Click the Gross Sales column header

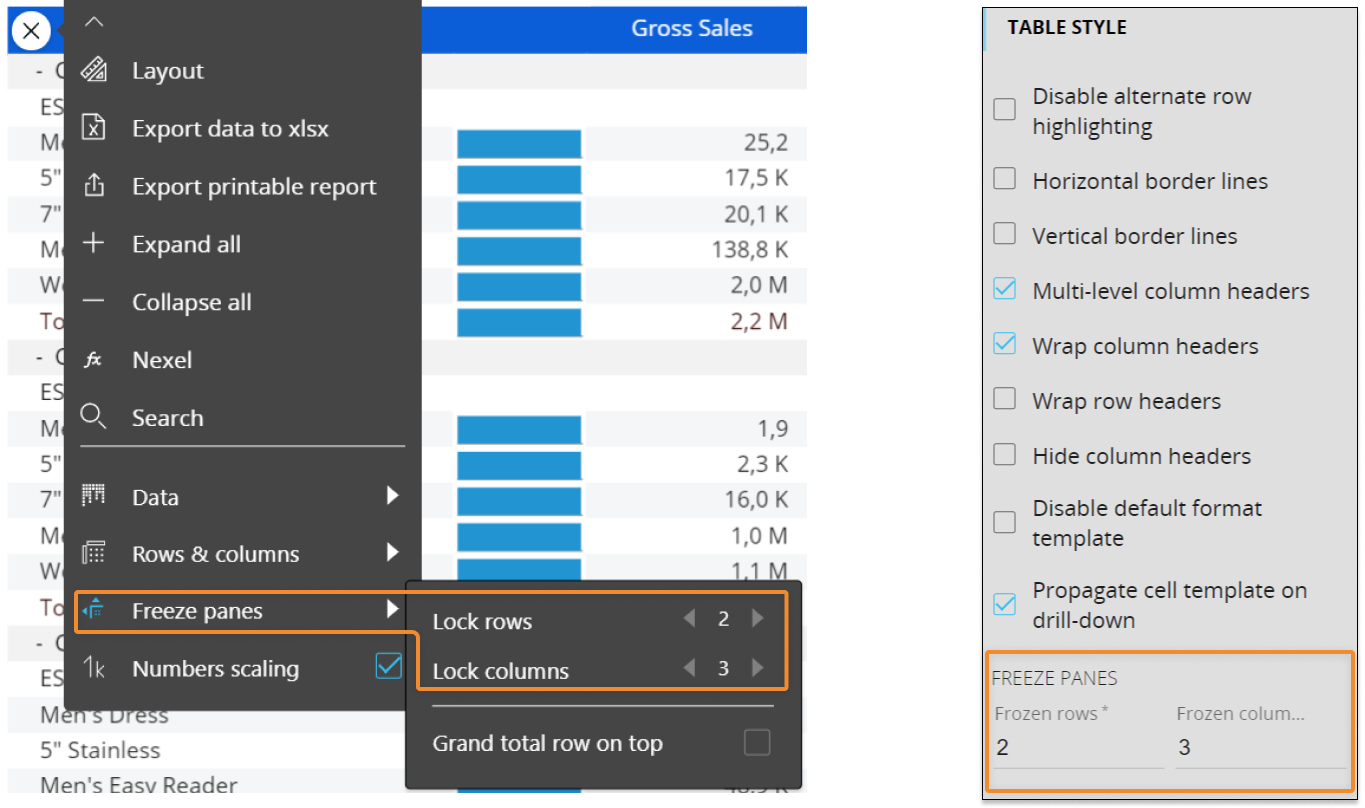coord(691,29)
